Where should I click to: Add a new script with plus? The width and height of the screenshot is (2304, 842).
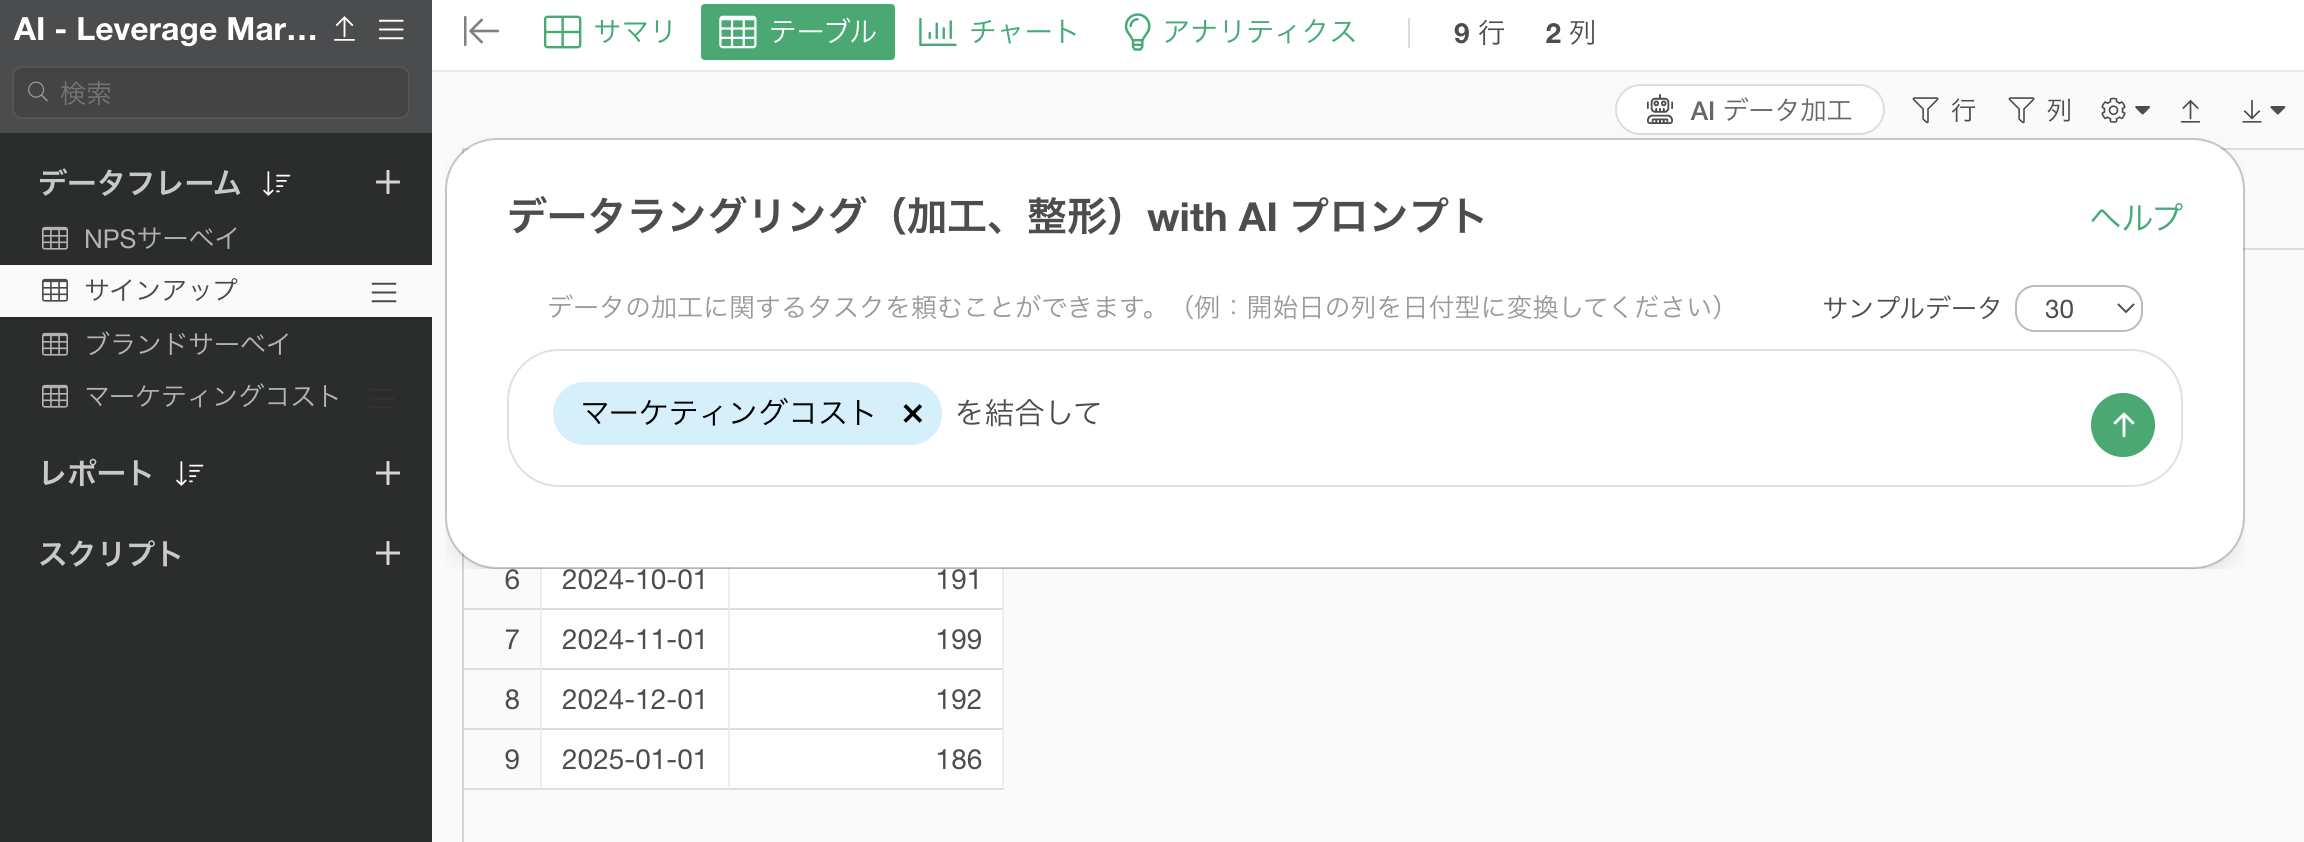click(387, 553)
